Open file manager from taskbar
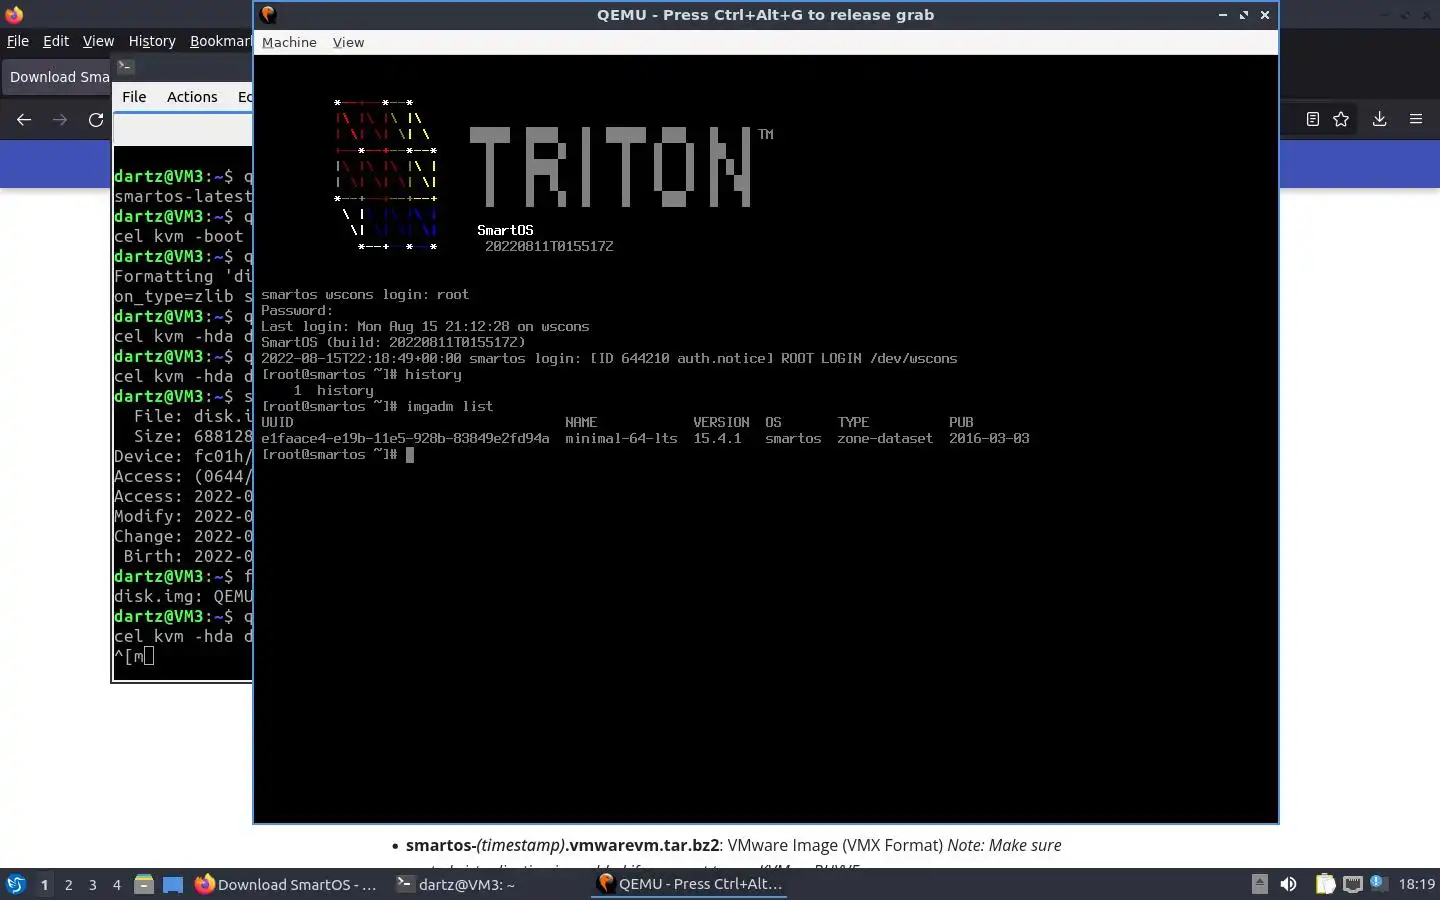Viewport: 1440px width, 900px height. tap(144, 884)
